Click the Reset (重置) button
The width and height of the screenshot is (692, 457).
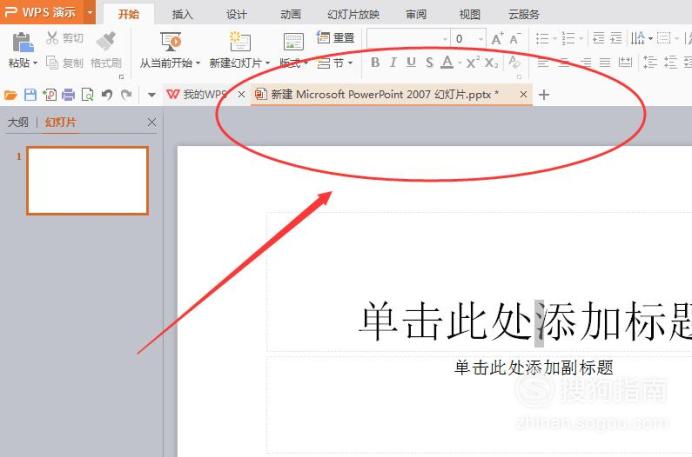point(336,38)
